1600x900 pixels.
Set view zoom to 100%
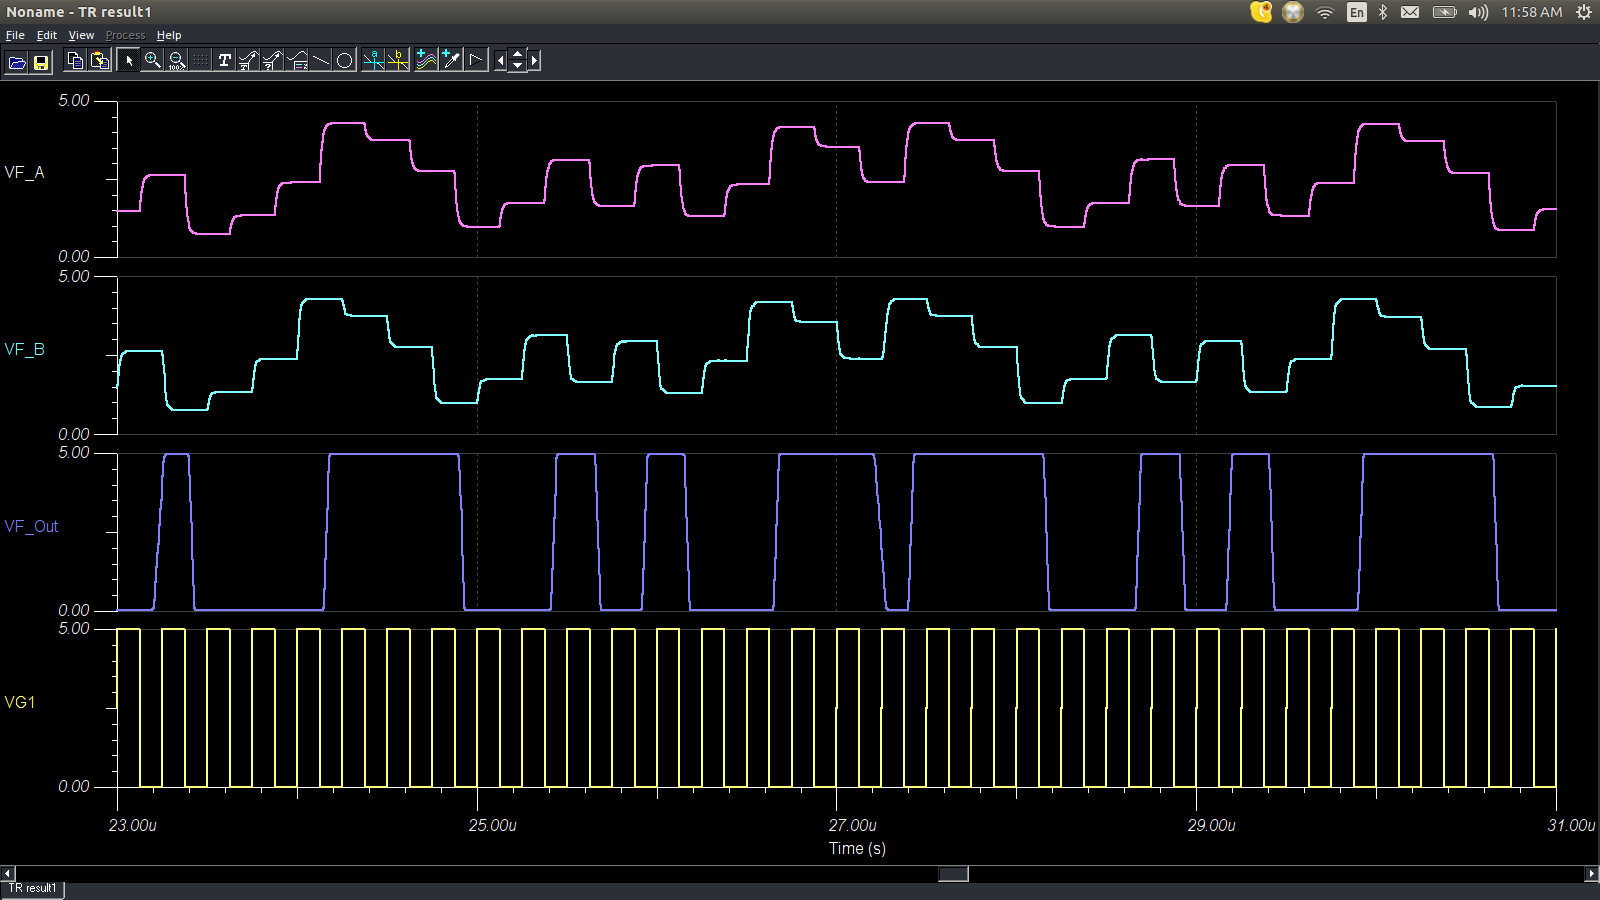point(176,60)
